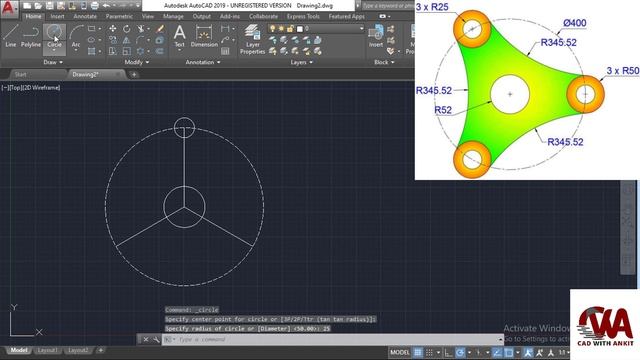This screenshot has width=640, height=360.
Task: Click the Linear dimension icon
Action: [224, 29]
